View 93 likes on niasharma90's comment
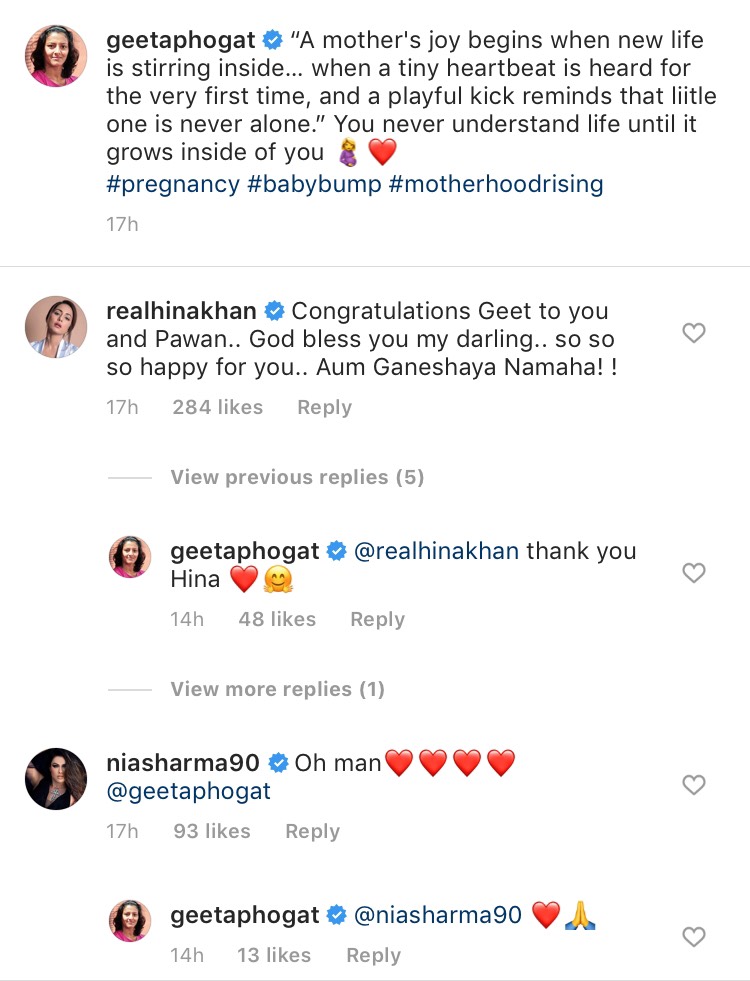The image size is (750, 981). [212, 831]
